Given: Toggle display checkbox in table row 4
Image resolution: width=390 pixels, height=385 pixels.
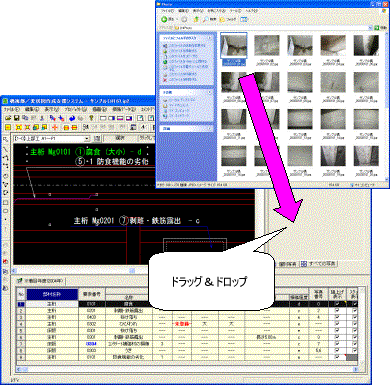Looking at the screenshot, I should pyautogui.click(x=337, y=324).
